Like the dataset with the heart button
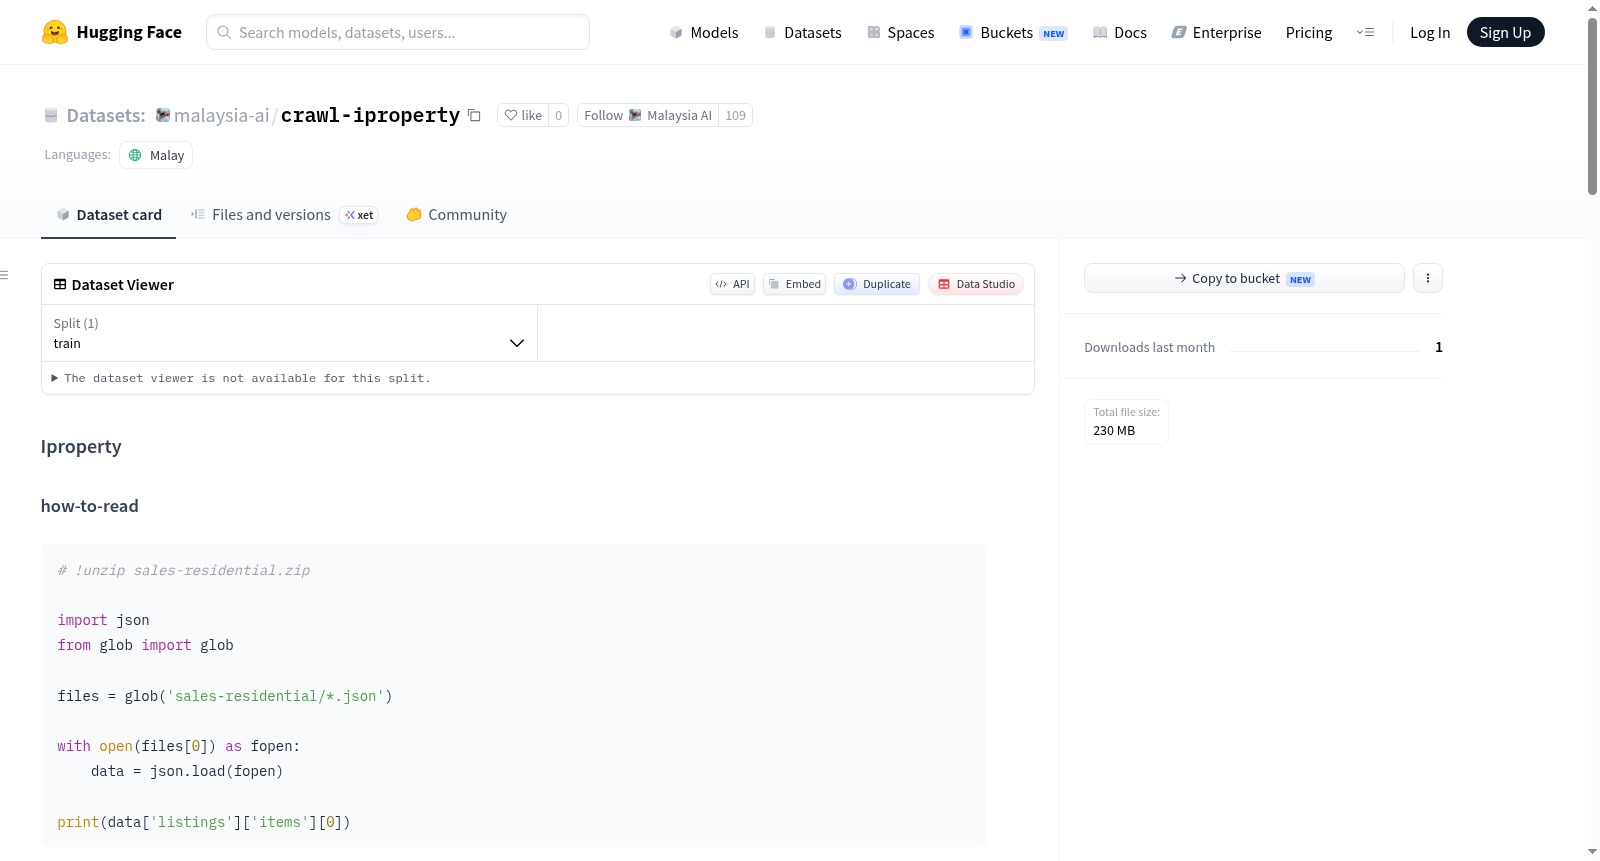1600x861 pixels. (523, 115)
